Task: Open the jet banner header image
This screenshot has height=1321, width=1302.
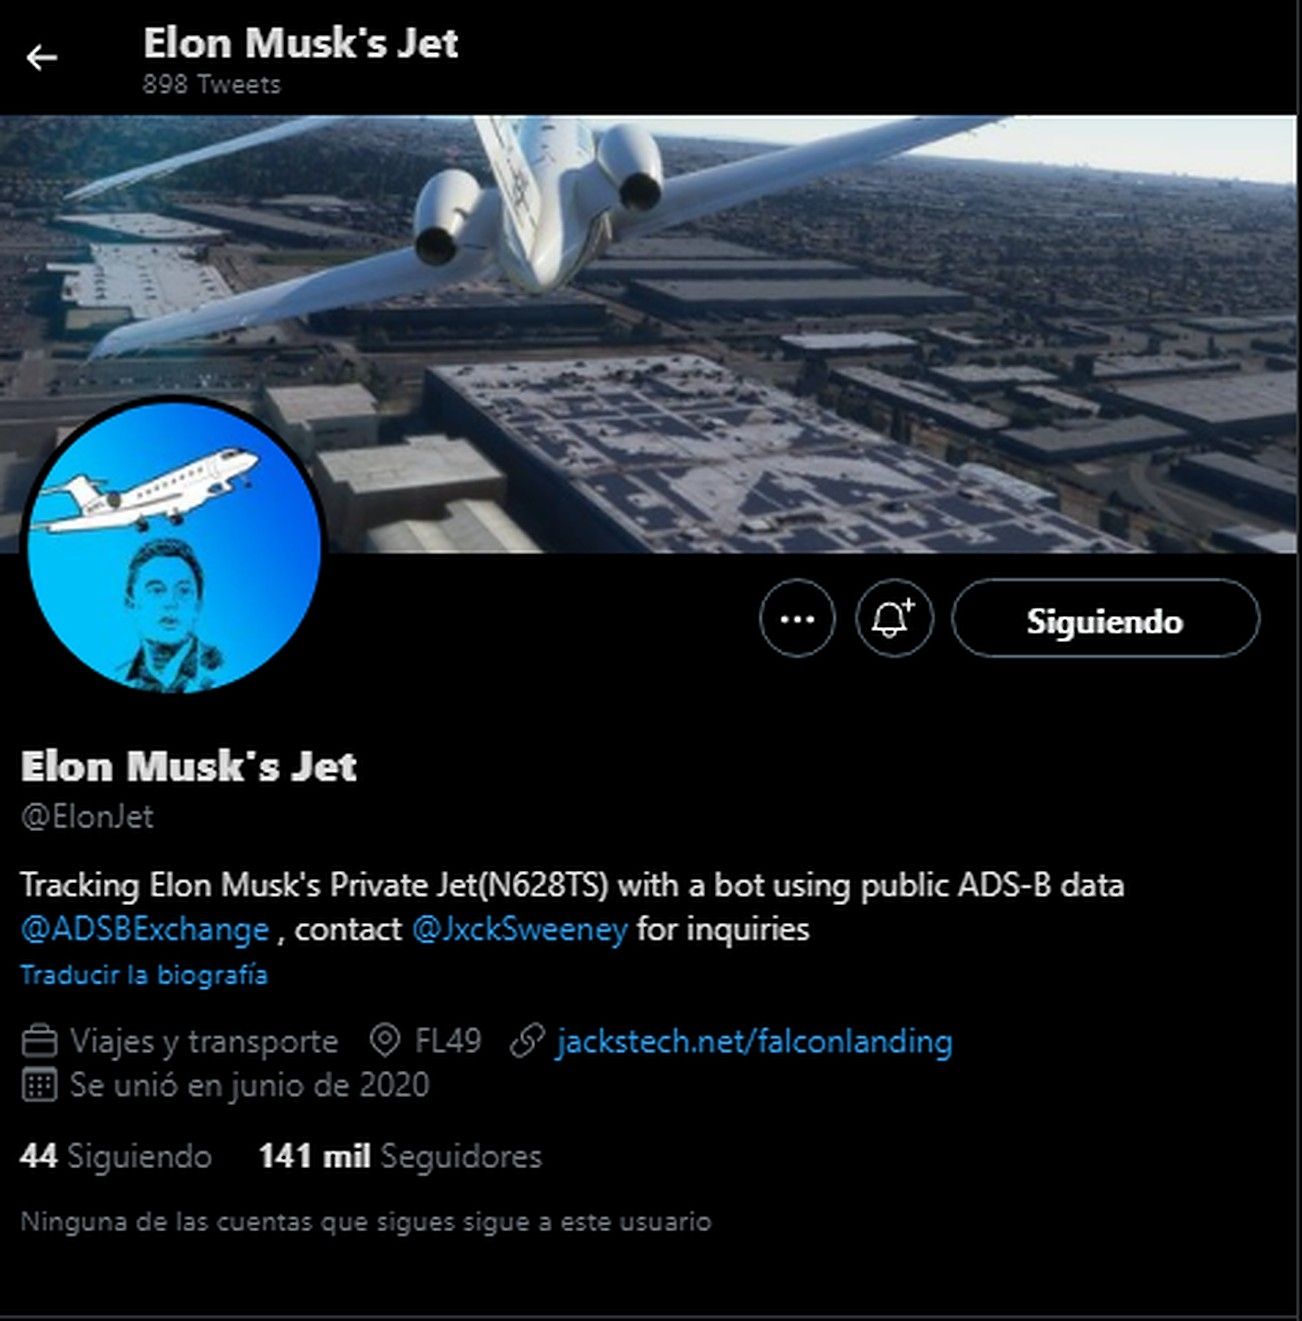Action: 650,334
